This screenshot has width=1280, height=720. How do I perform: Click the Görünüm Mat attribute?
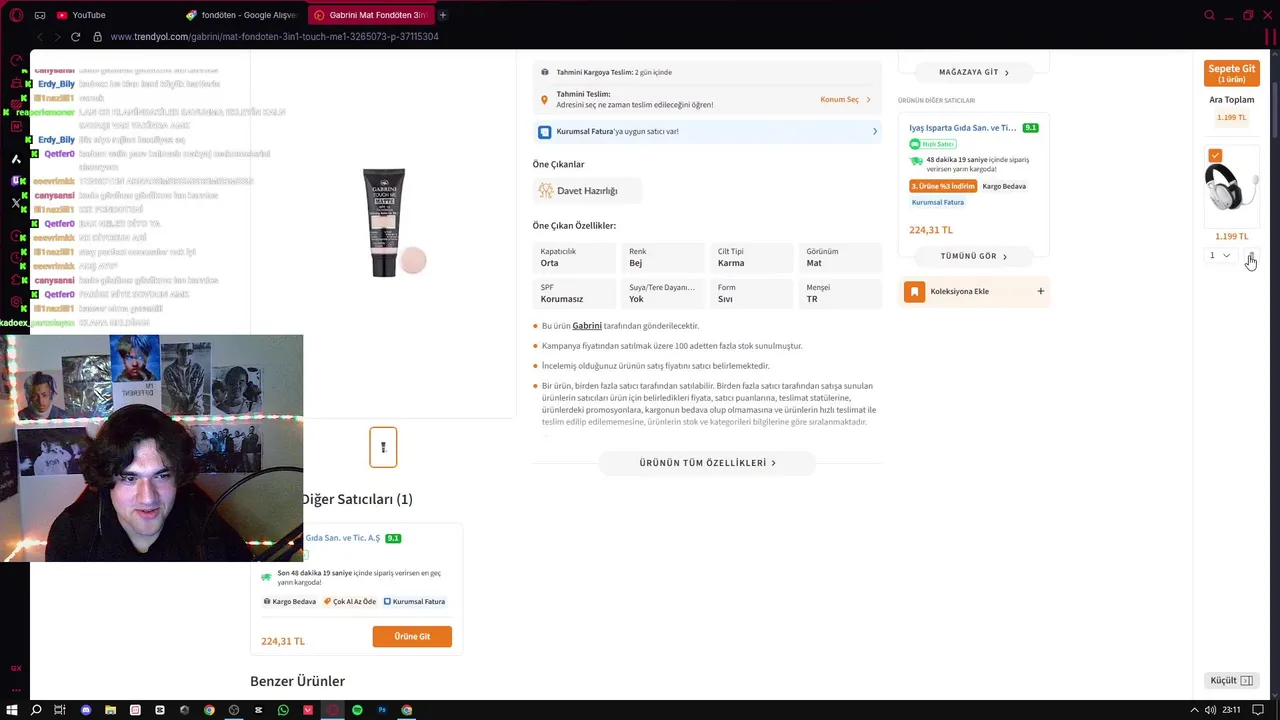(840, 257)
